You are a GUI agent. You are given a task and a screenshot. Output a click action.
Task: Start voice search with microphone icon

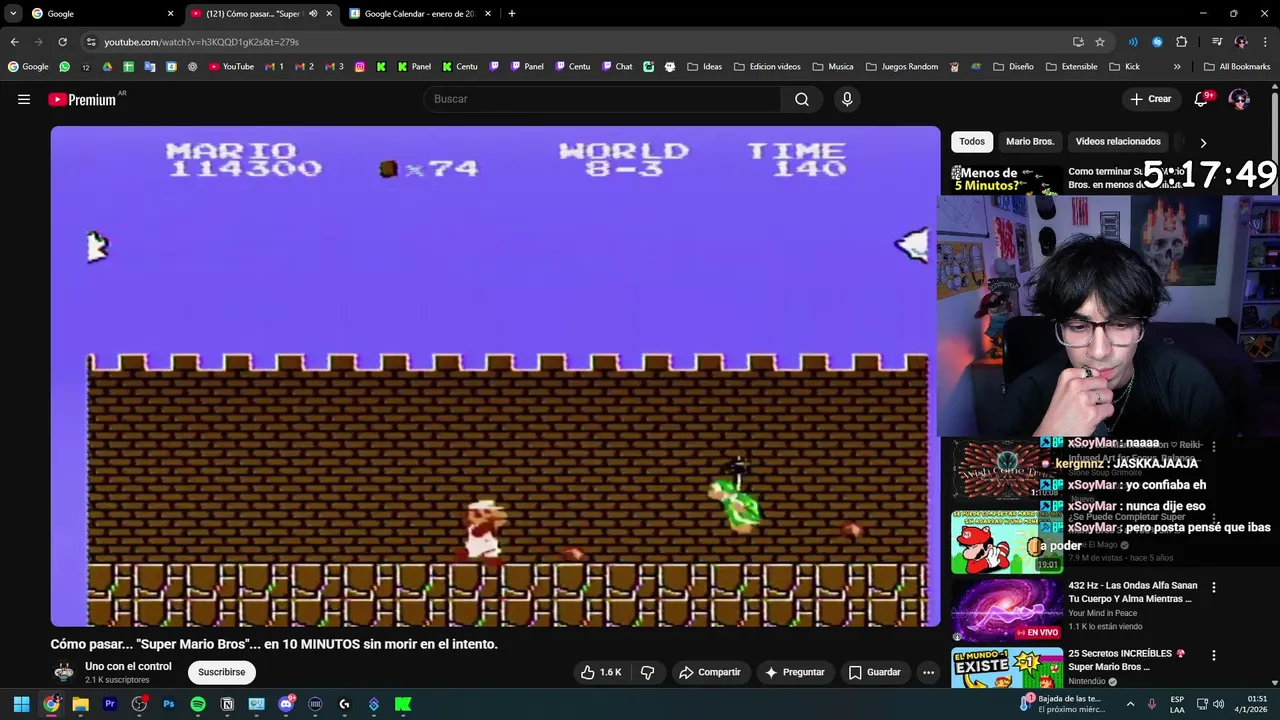point(847,99)
